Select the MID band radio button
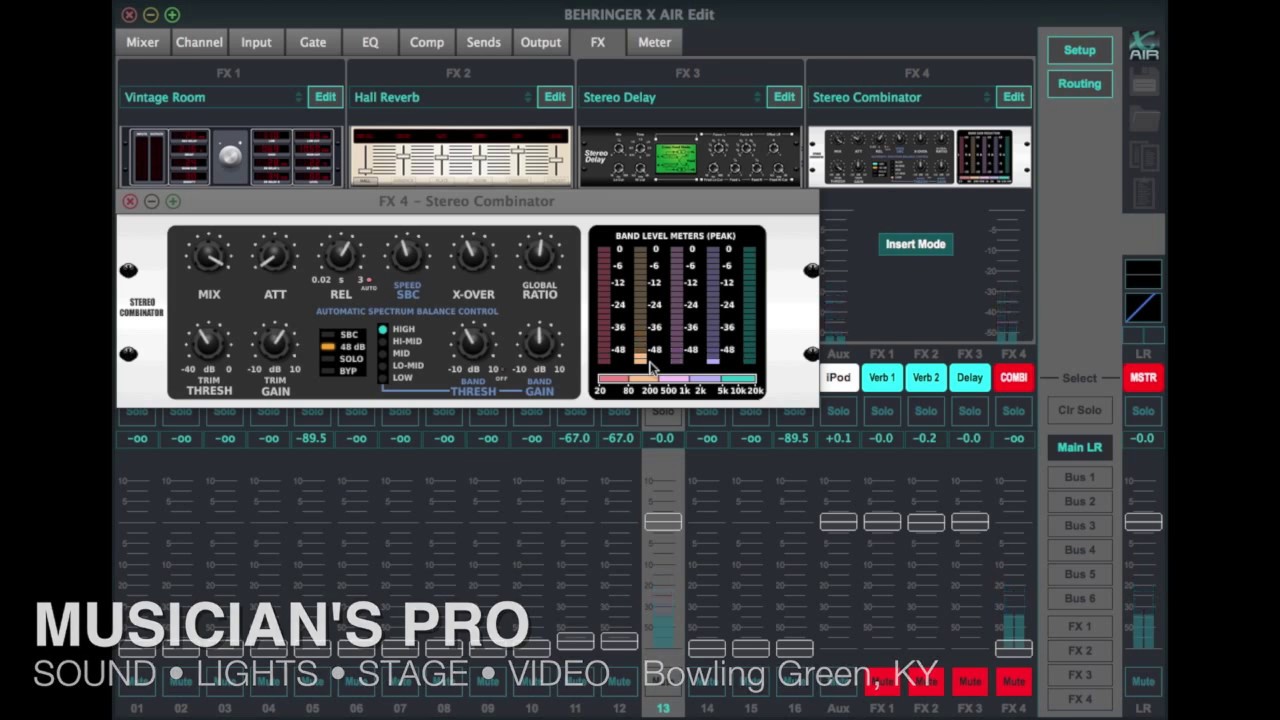Image resolution: width=1280 pixels, height=720 pixels. (382, 353)
